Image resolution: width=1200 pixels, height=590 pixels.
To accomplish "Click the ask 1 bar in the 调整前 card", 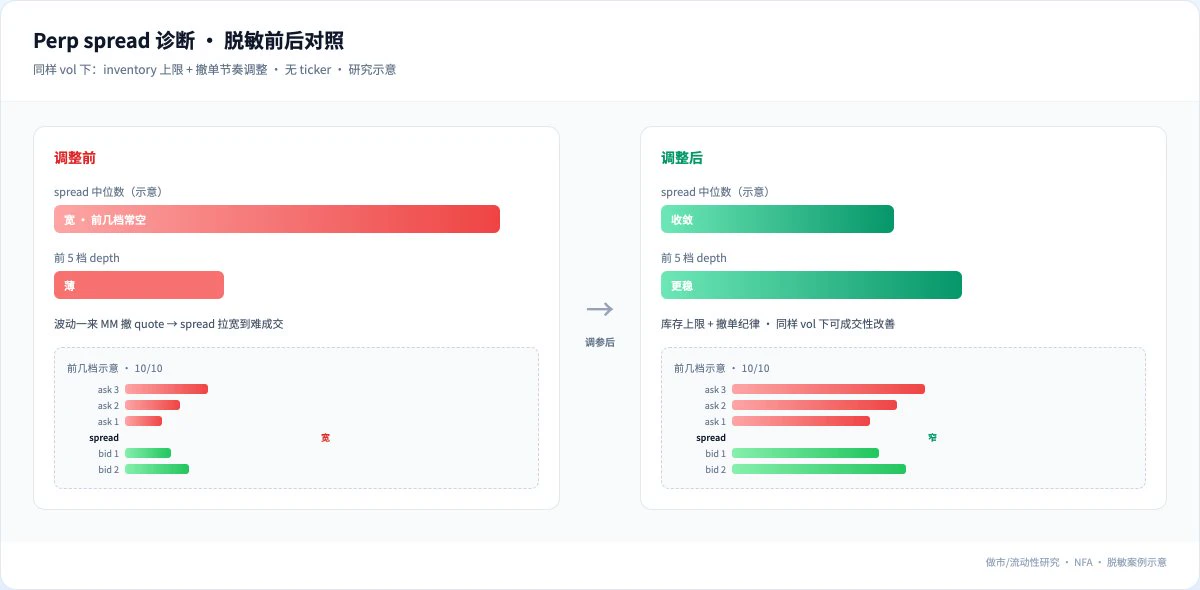I will 143,421.
